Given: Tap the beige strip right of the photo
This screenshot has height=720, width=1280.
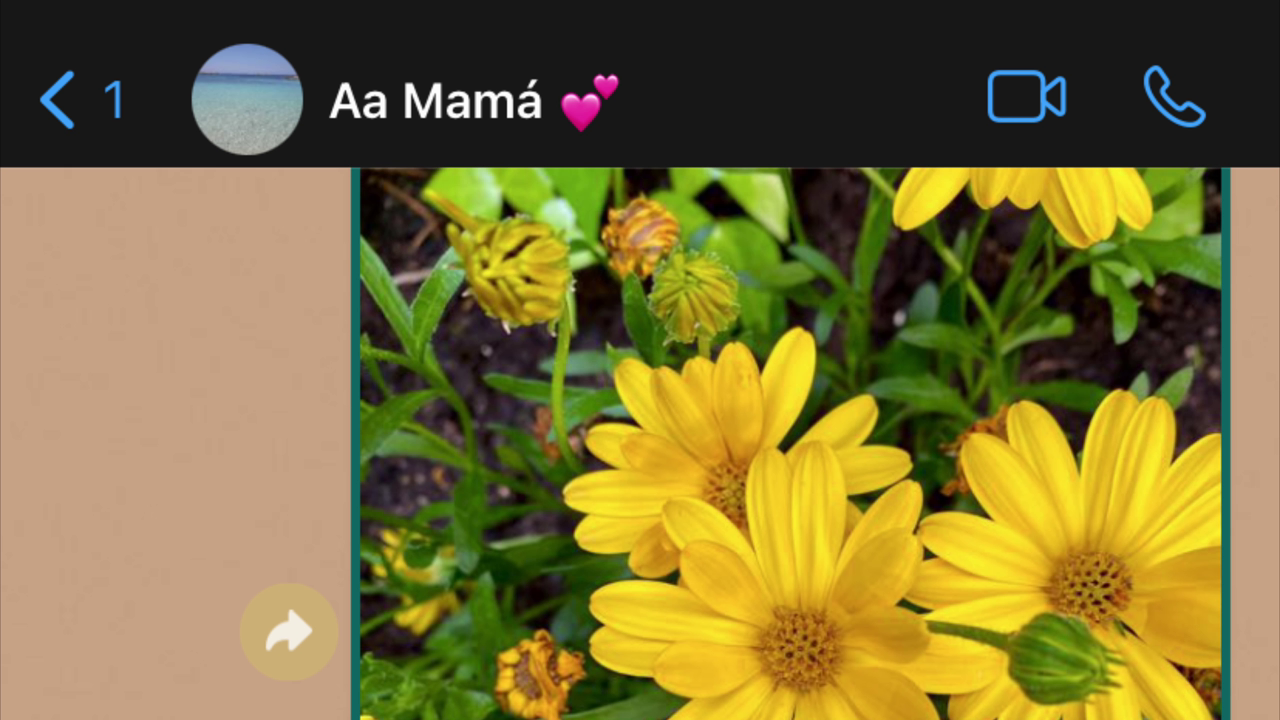Looking at the screenshot, I should click(1254, 444).
